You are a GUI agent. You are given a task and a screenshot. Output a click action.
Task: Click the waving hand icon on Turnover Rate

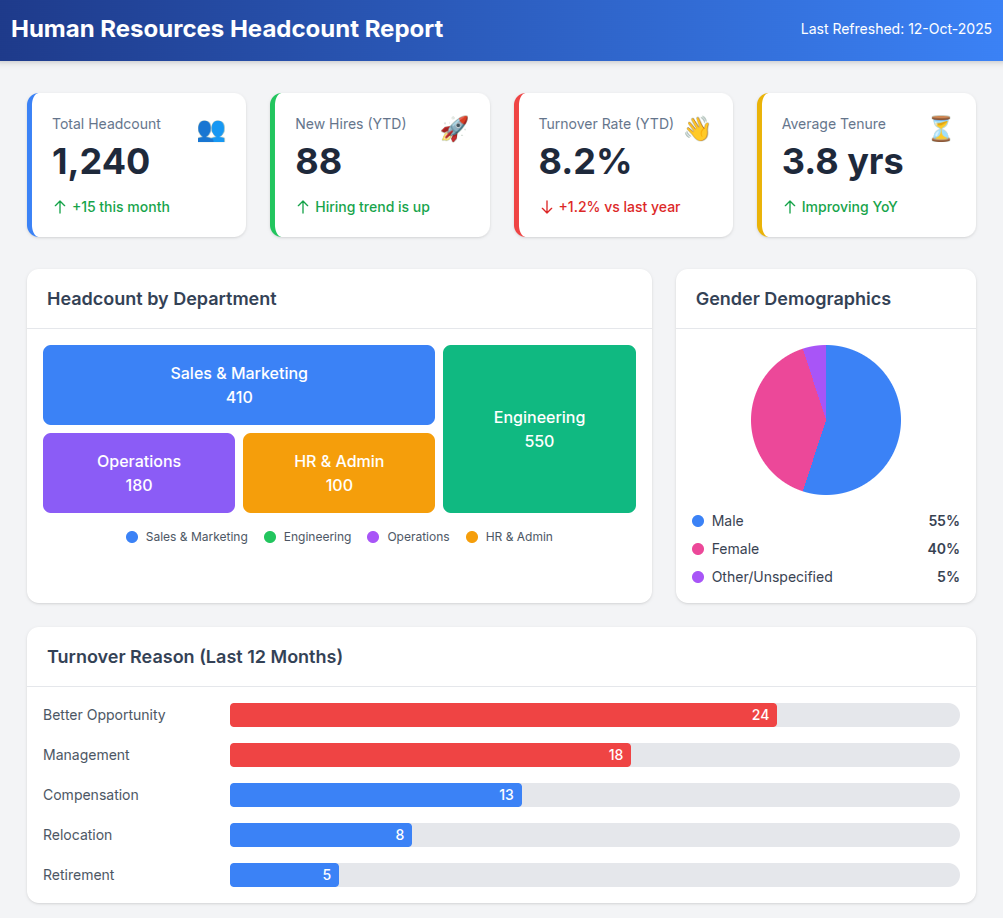697,129
